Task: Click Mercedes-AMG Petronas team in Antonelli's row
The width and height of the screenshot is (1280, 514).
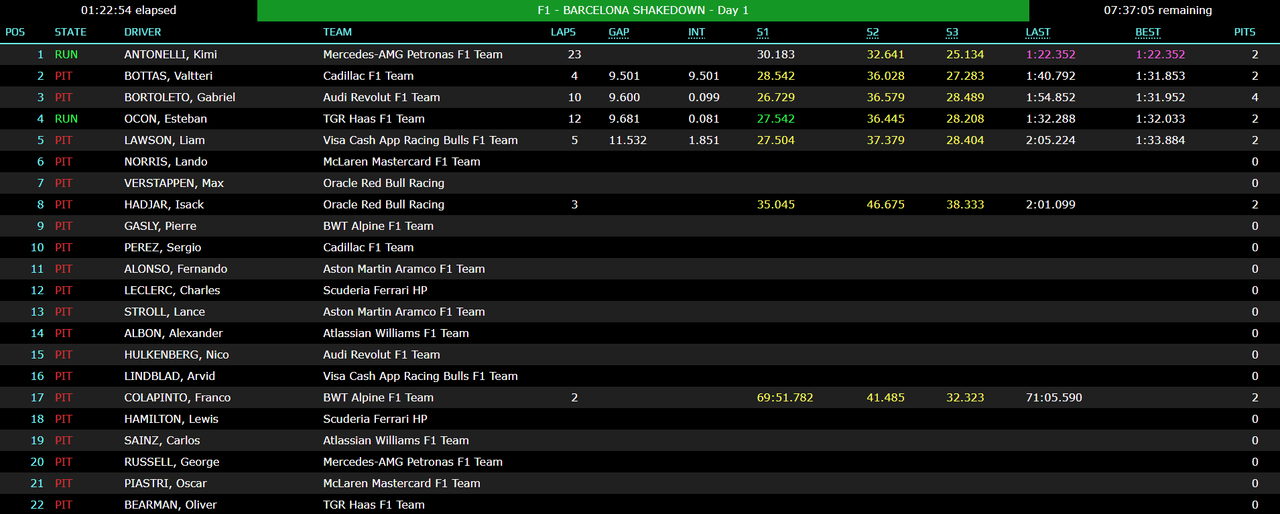Action: pos(413,55)
